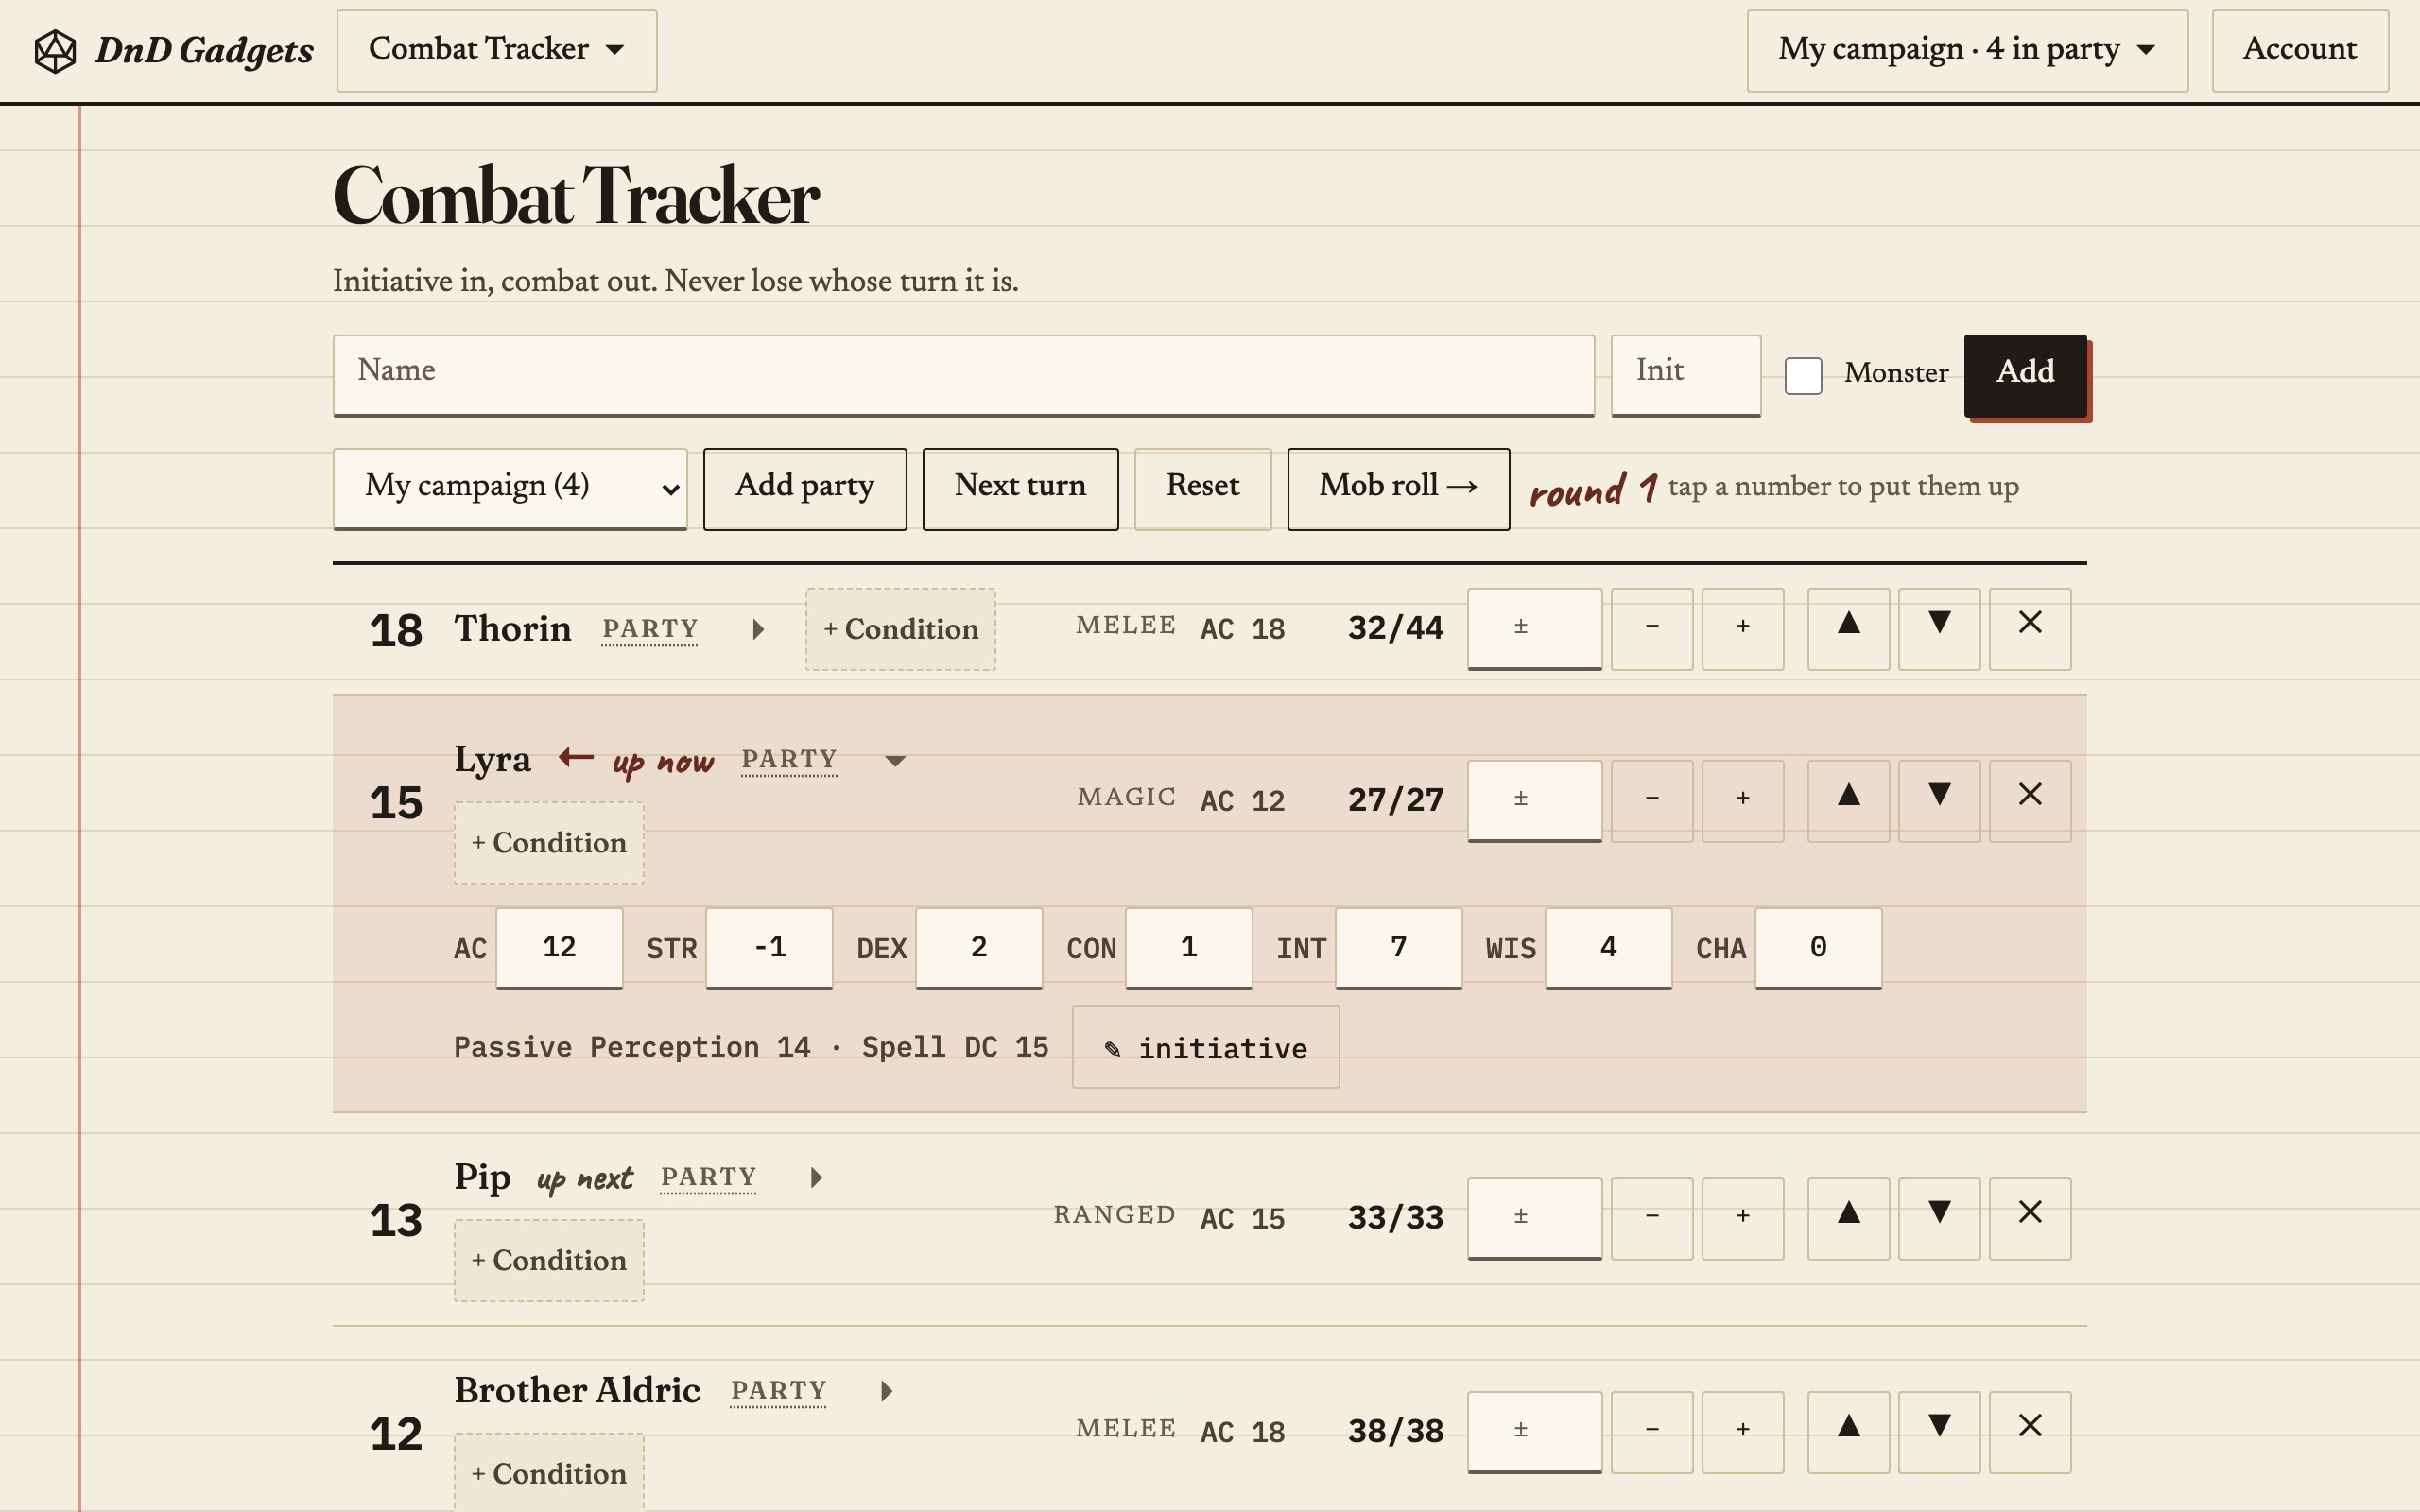Advance with Next turn button

pos(1020,489)
